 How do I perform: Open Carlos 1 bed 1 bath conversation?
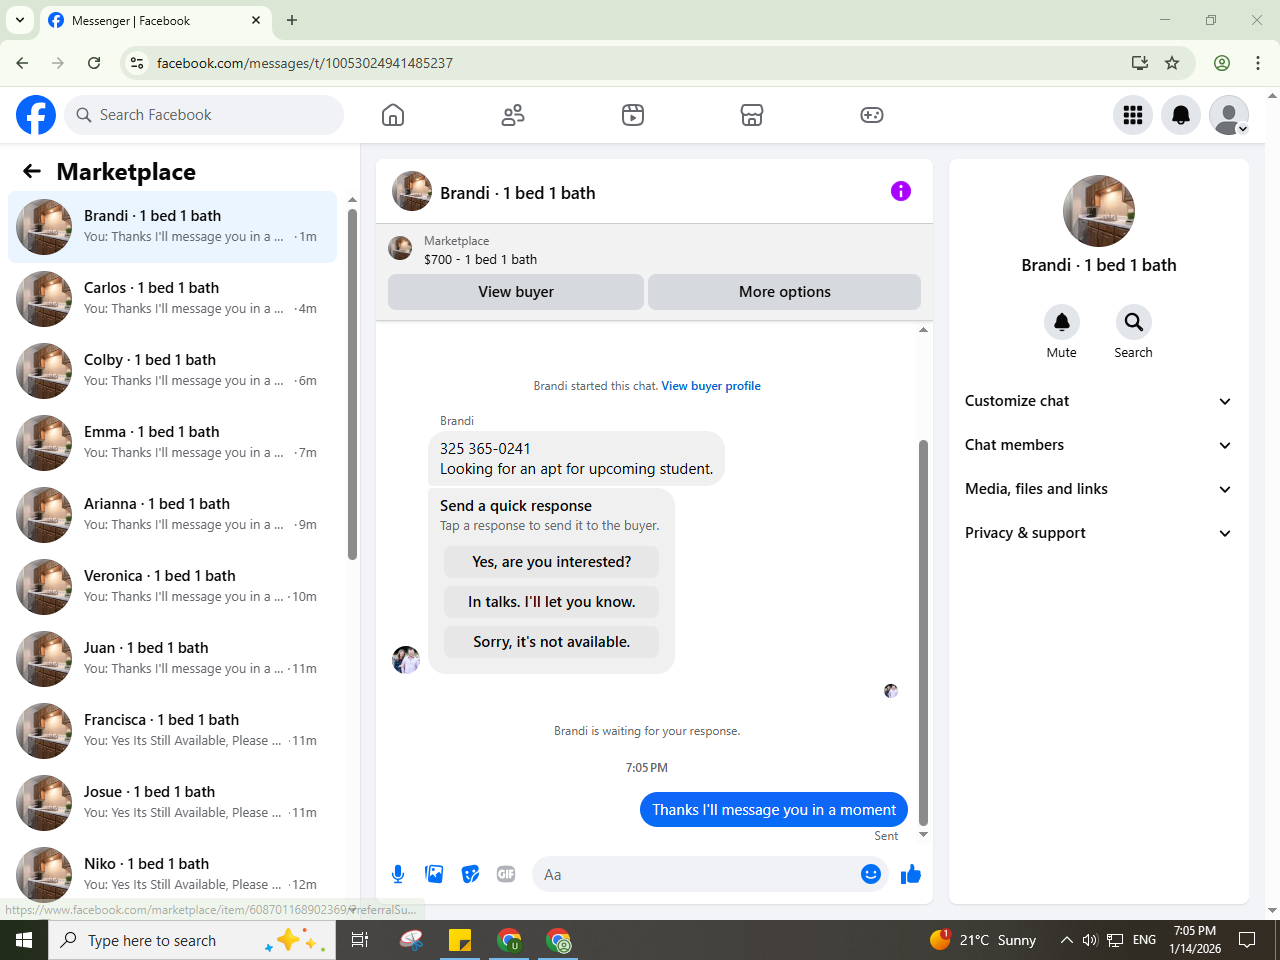173,299
